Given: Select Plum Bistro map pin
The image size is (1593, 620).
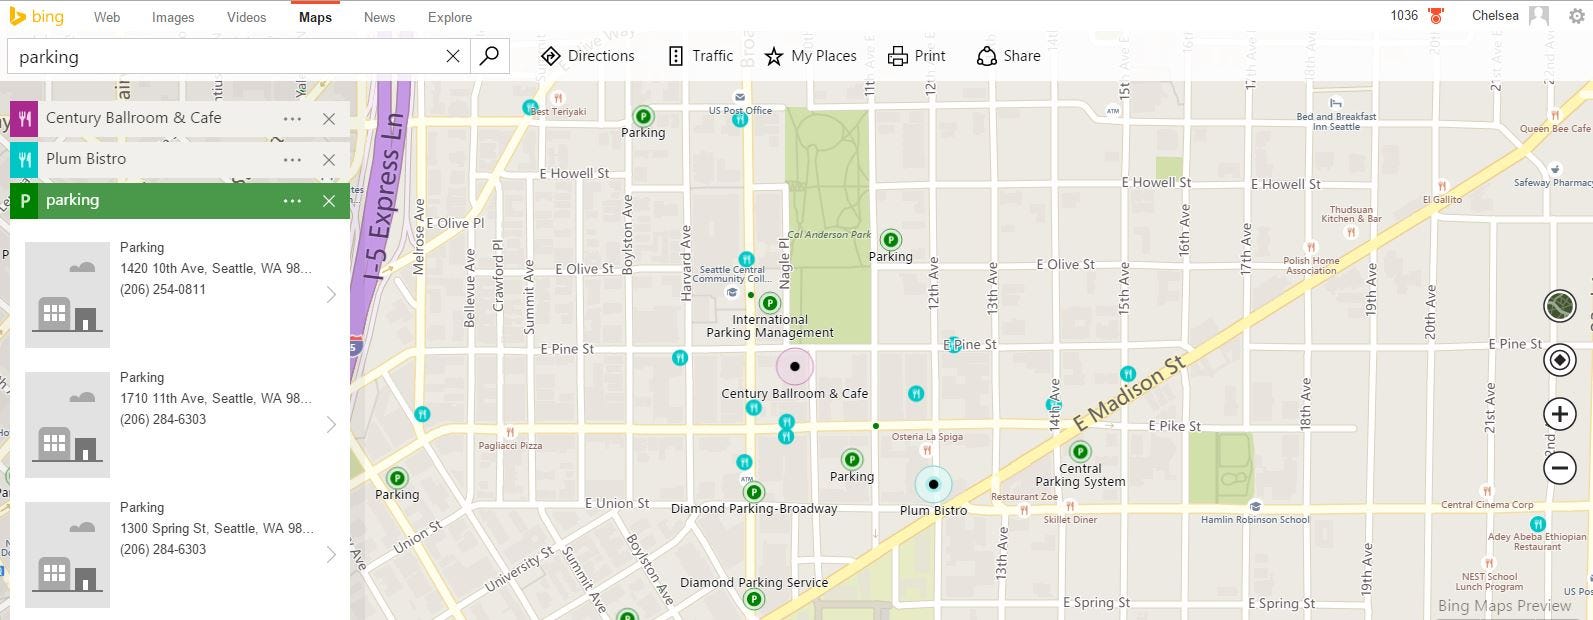Looking at the screenshot, I should pyautogui.click(x=933, y=485).
